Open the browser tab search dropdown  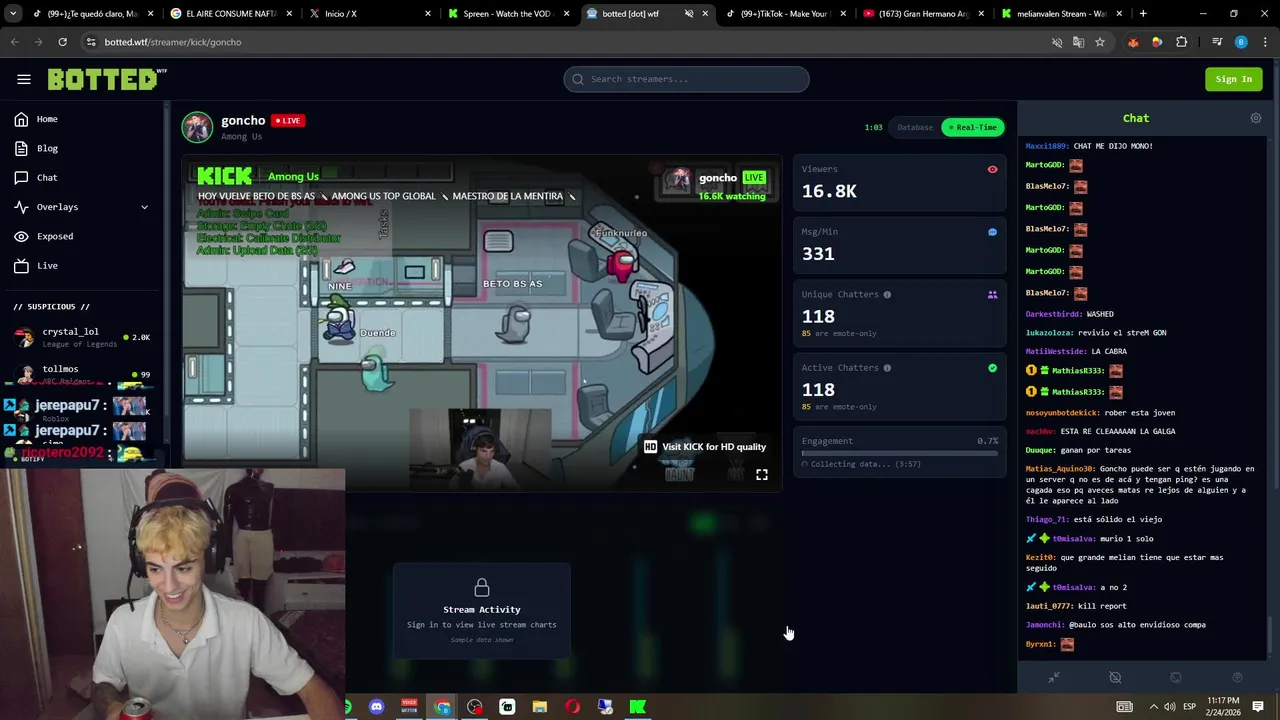point(13,14)
